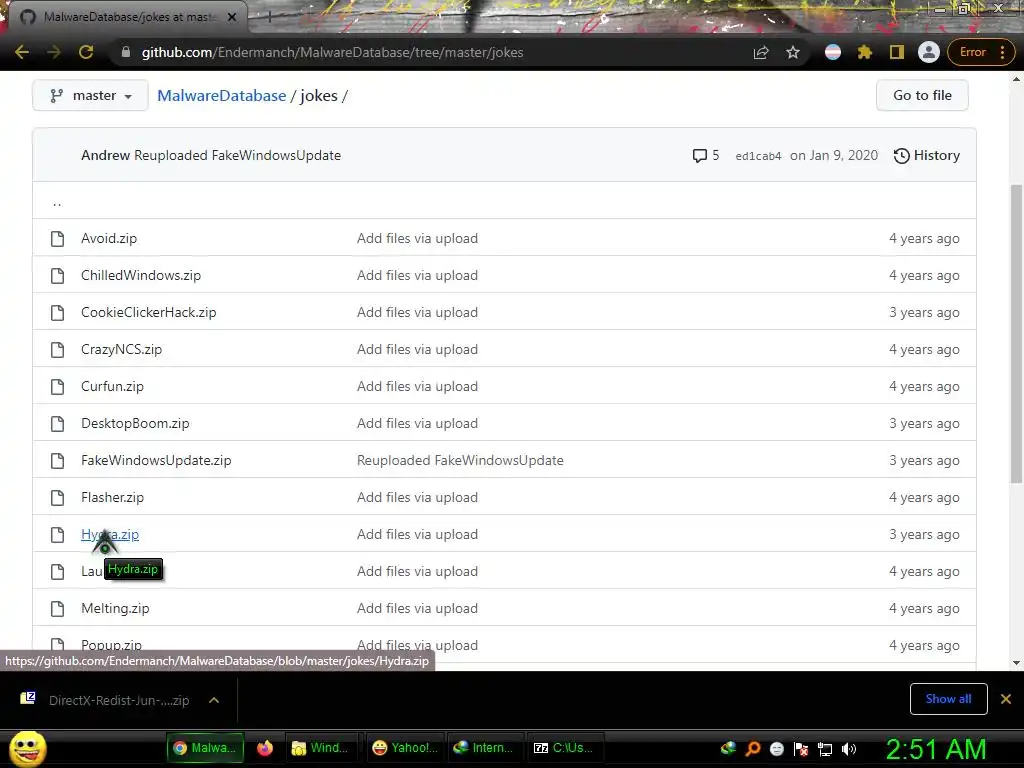Open Avoid.zip file

[109, 238]
